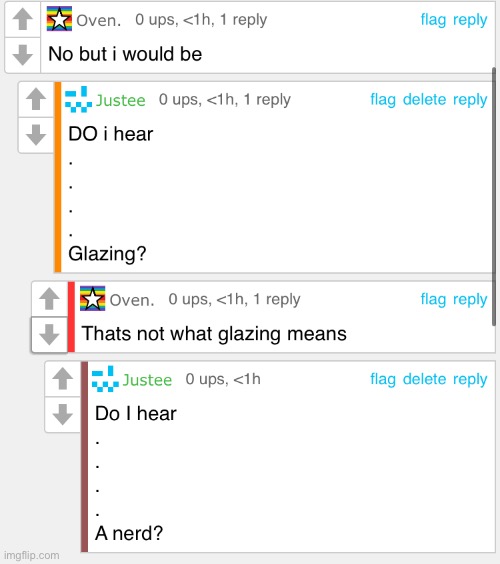Open Oven's rainbow star avatar on top comment

click(59, 19)
